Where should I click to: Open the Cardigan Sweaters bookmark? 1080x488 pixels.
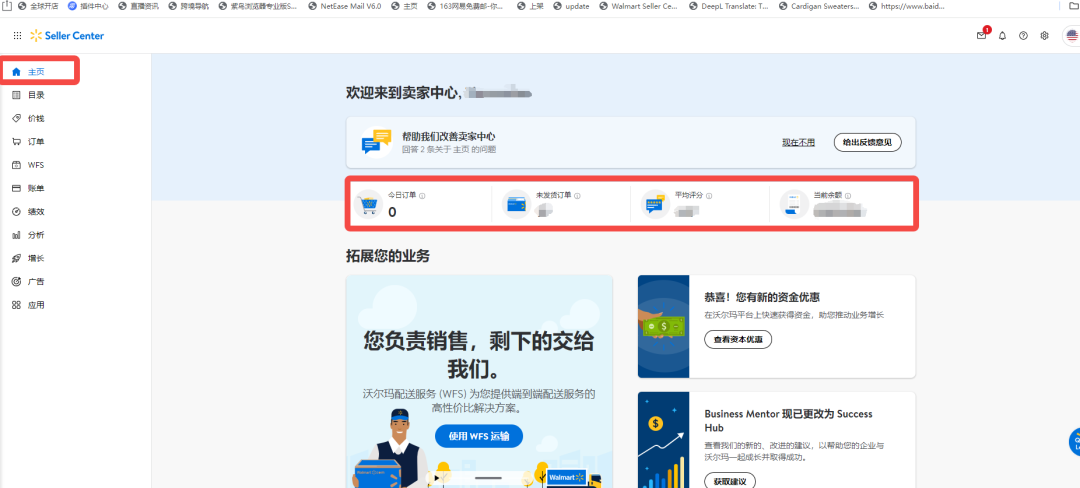tap(820, 6)
